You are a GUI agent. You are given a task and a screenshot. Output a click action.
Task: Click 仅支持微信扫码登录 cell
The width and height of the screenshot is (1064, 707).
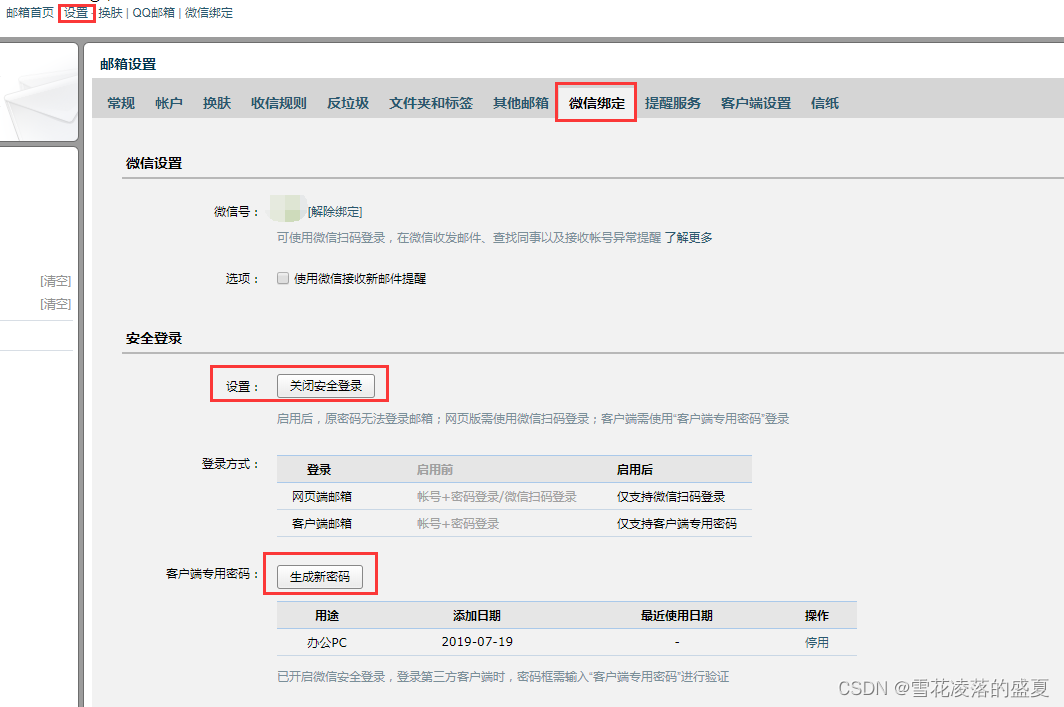[670, 497]
